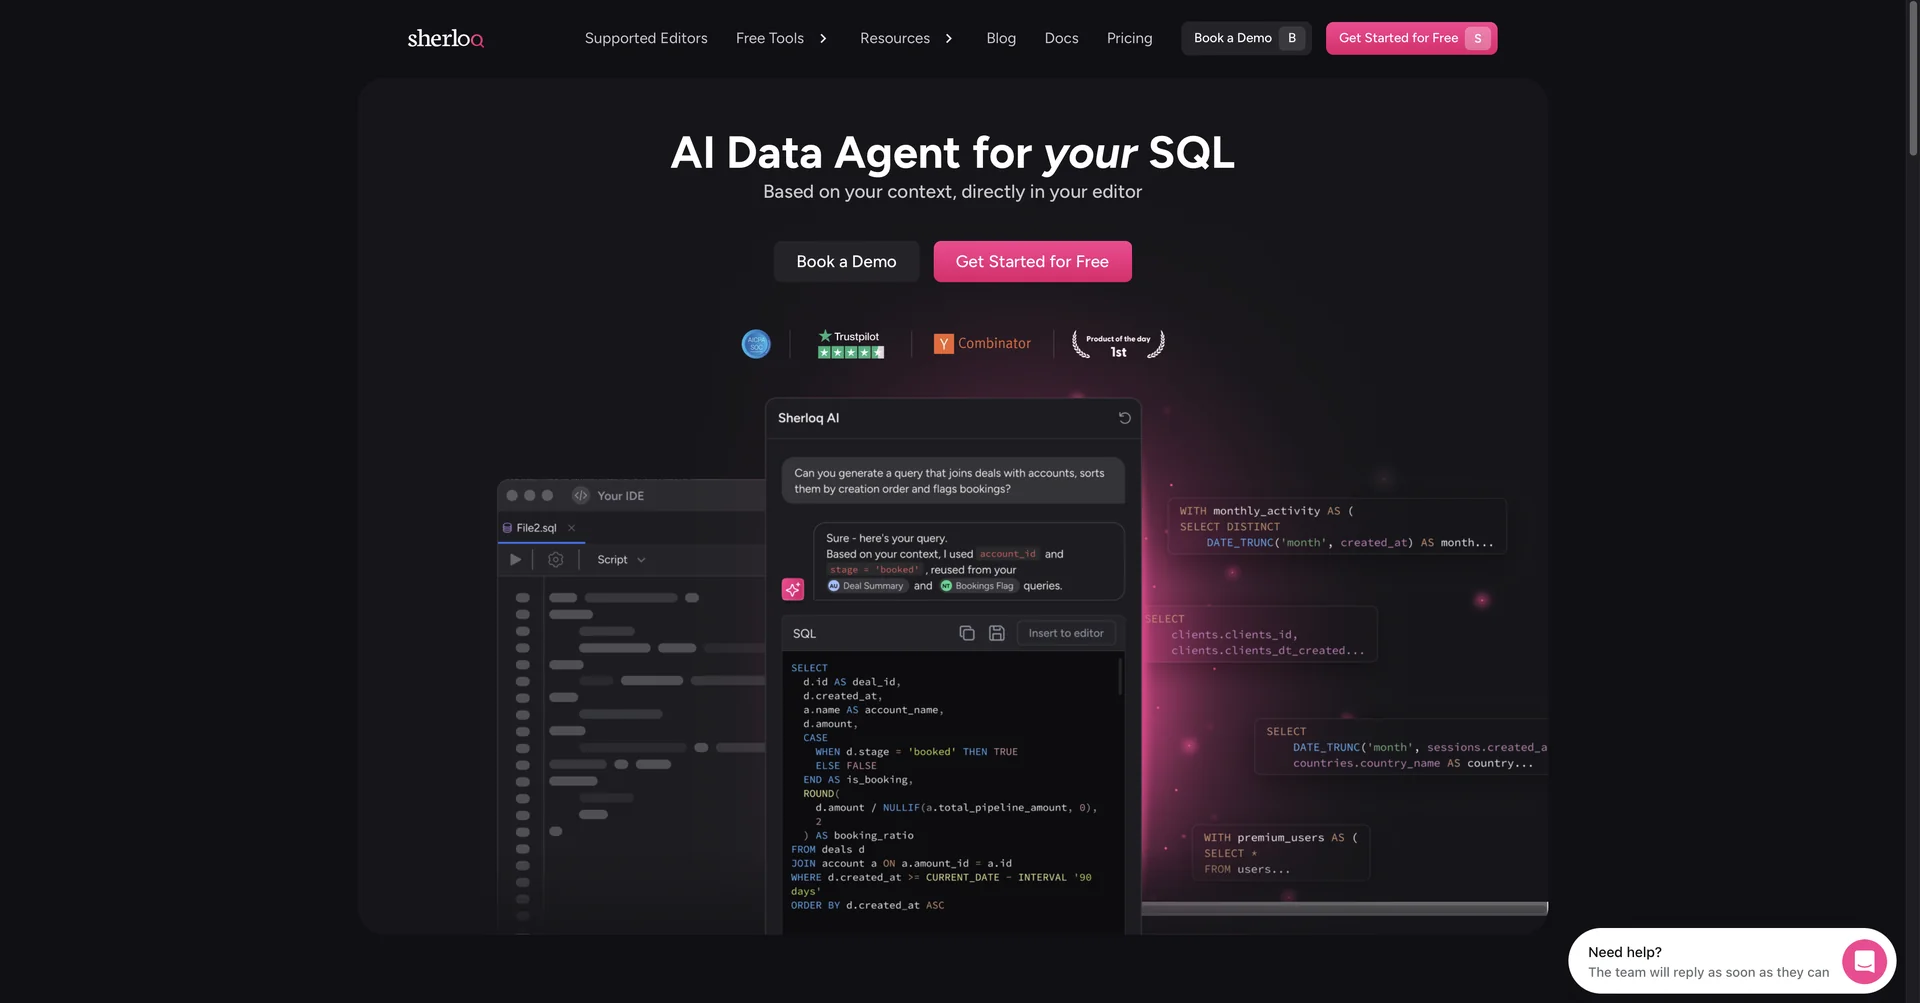Close the File2.sql tab
This screenshot has height=1003, width=1920.
coord(571,527)
